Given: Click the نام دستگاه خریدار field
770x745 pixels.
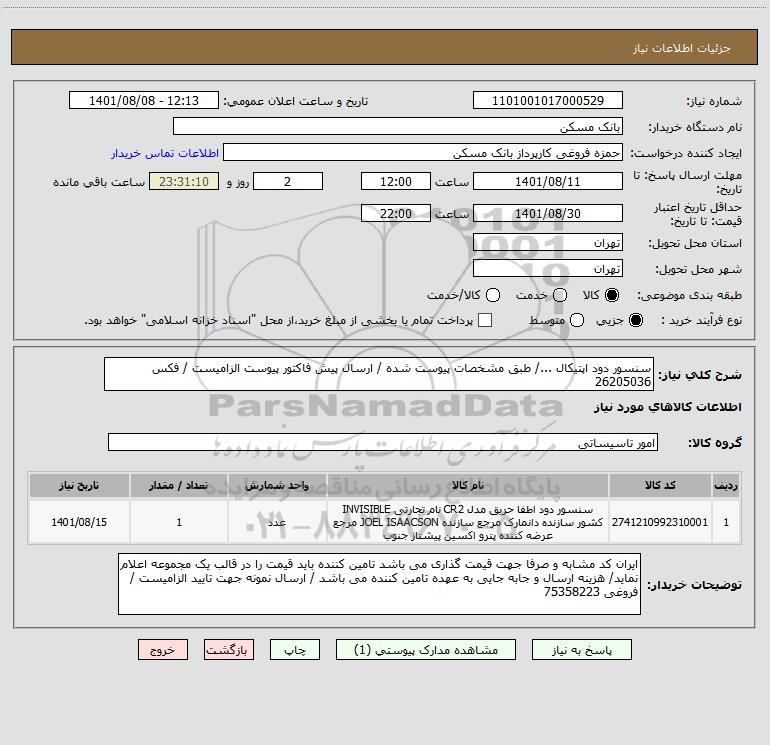Looking at the screenshot, I should (x=398, y=126).
